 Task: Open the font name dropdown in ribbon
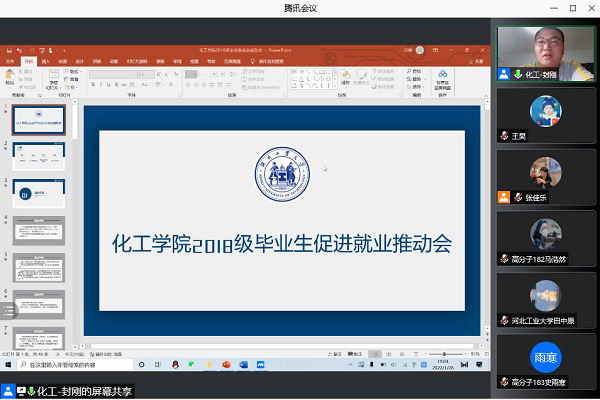133,72
